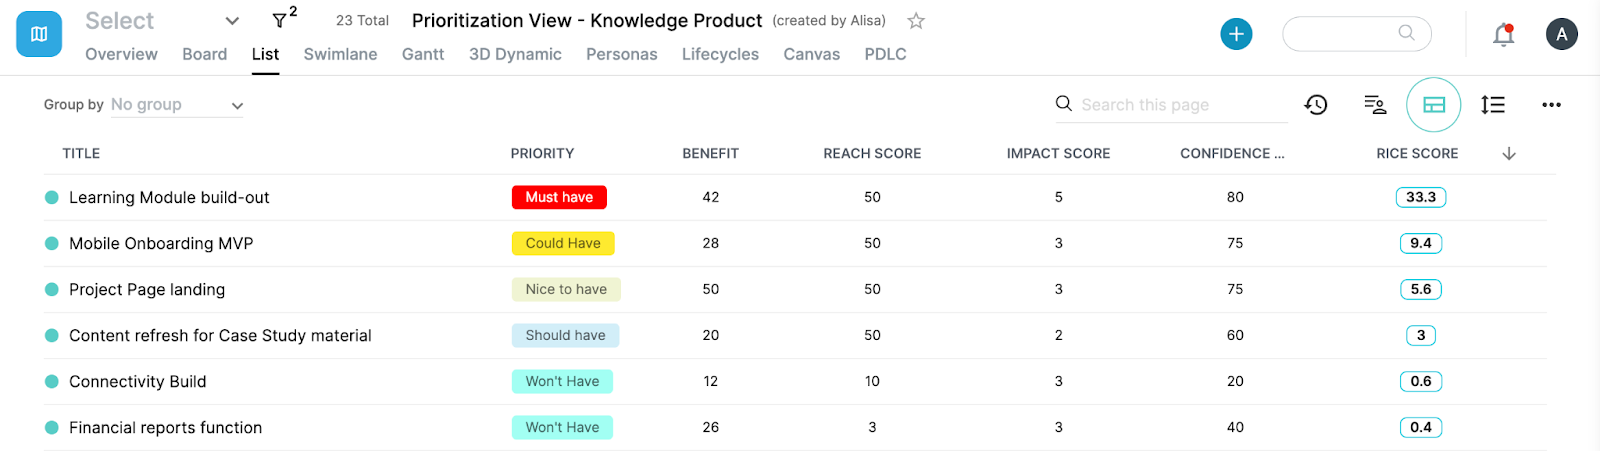Viewport: 1600px width, 451px height.
Task: Click the Search this page field
Action: click(1180, 105)
